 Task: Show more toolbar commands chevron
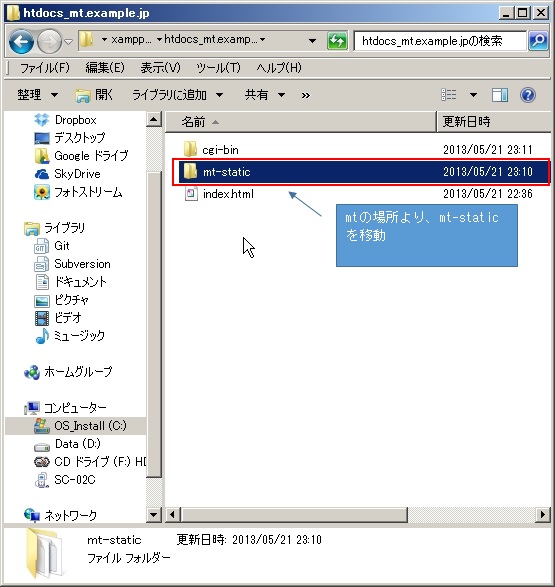coord(306,95)
